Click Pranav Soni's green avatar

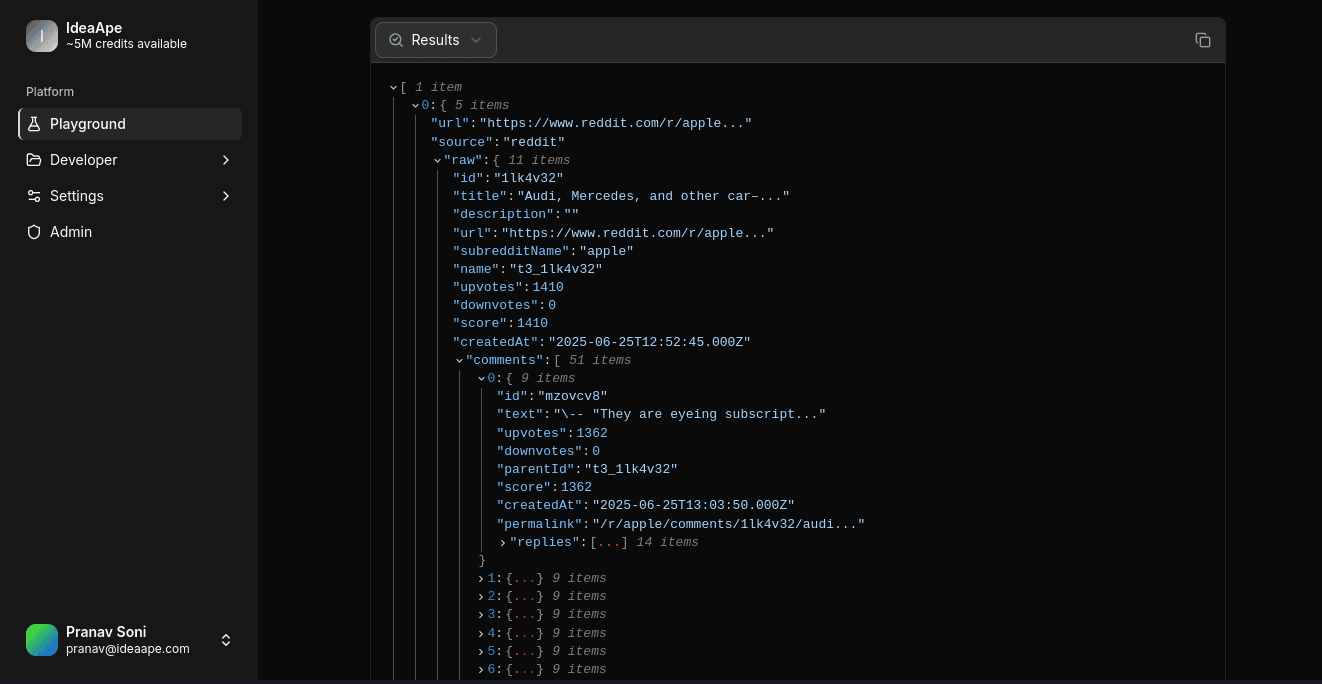tap(42, 640)
